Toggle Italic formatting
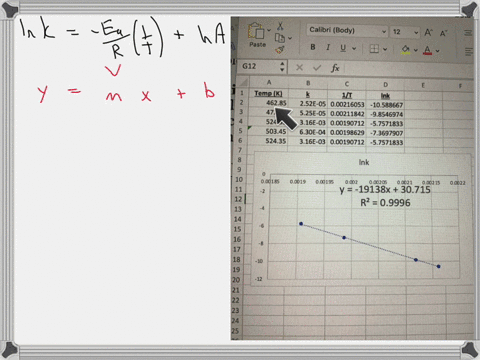The width and height of the screenshot is (480, 360). coord(328,47)
